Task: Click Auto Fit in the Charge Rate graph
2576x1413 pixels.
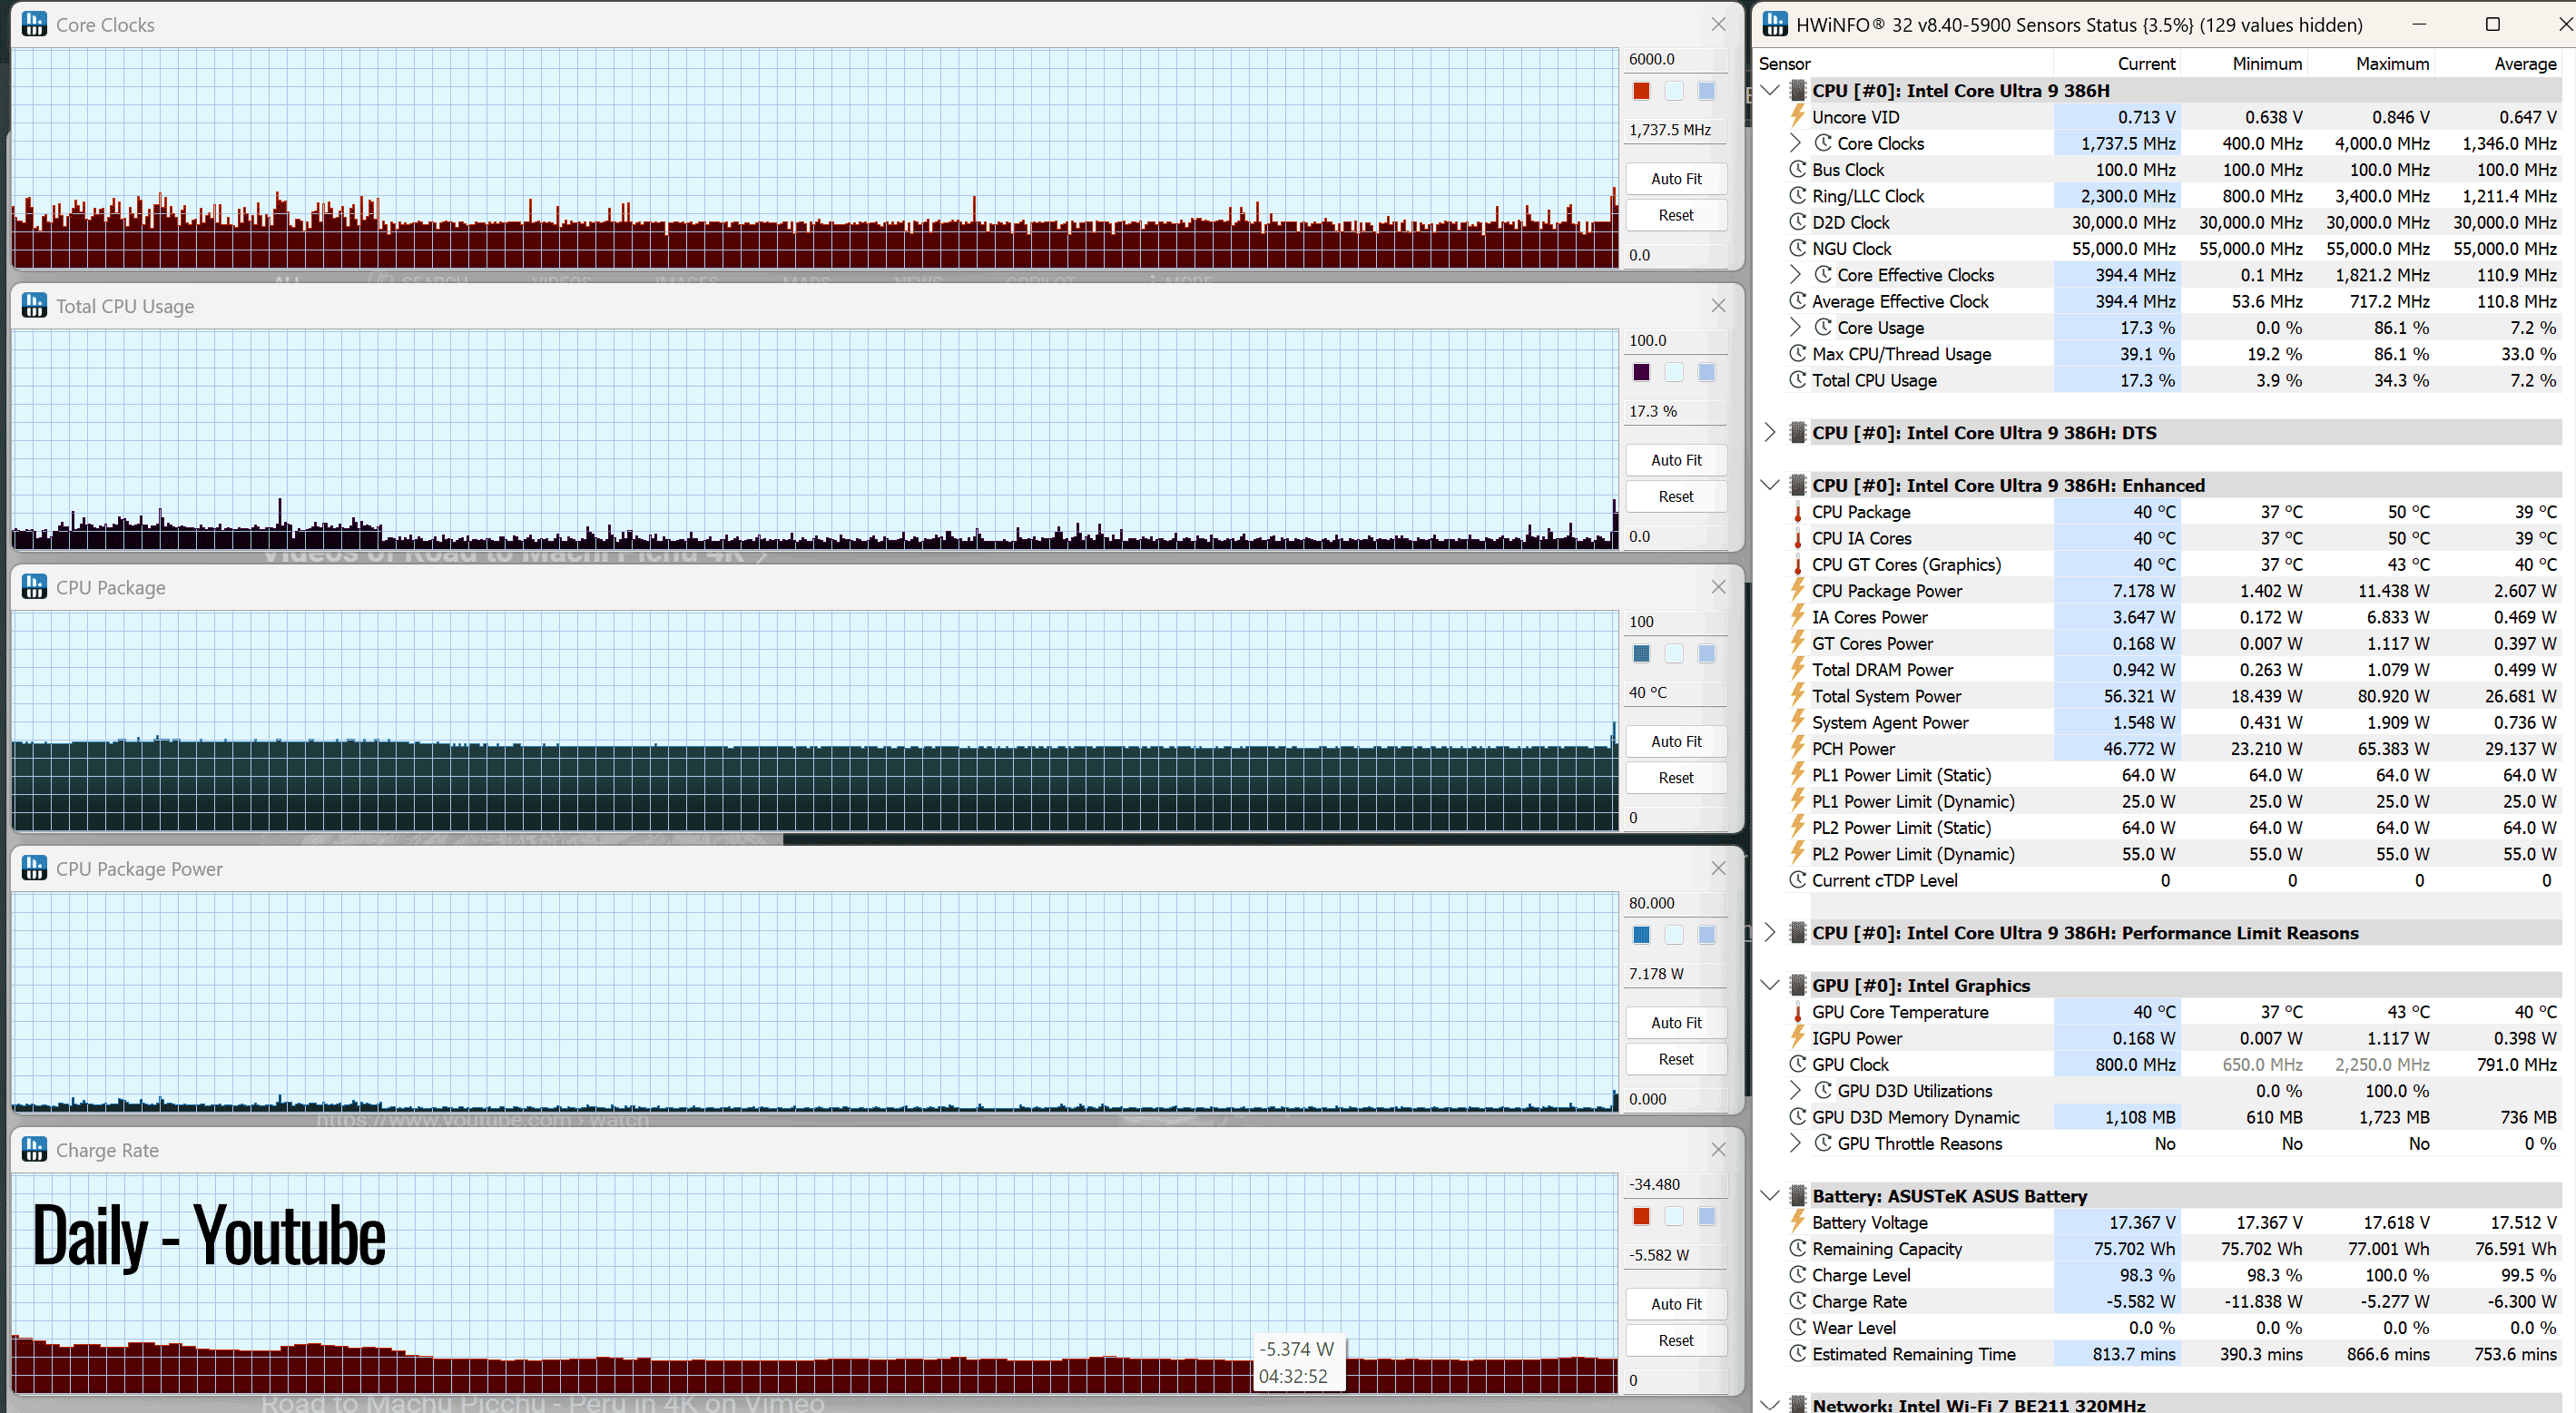Action: 1676,1304
